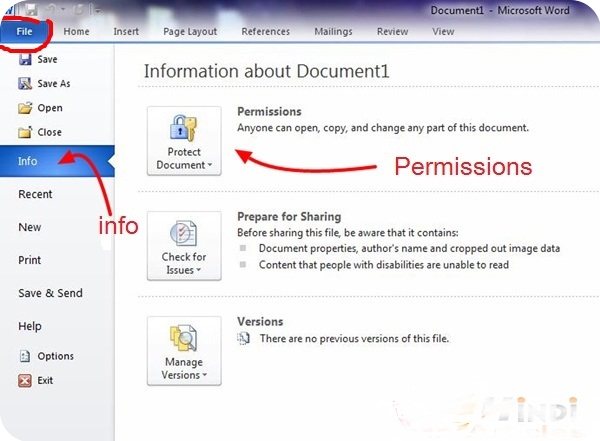This screenshot has height=441, width=600.
Task: Click 'Information about Document1' title
Action: point(267,71)
